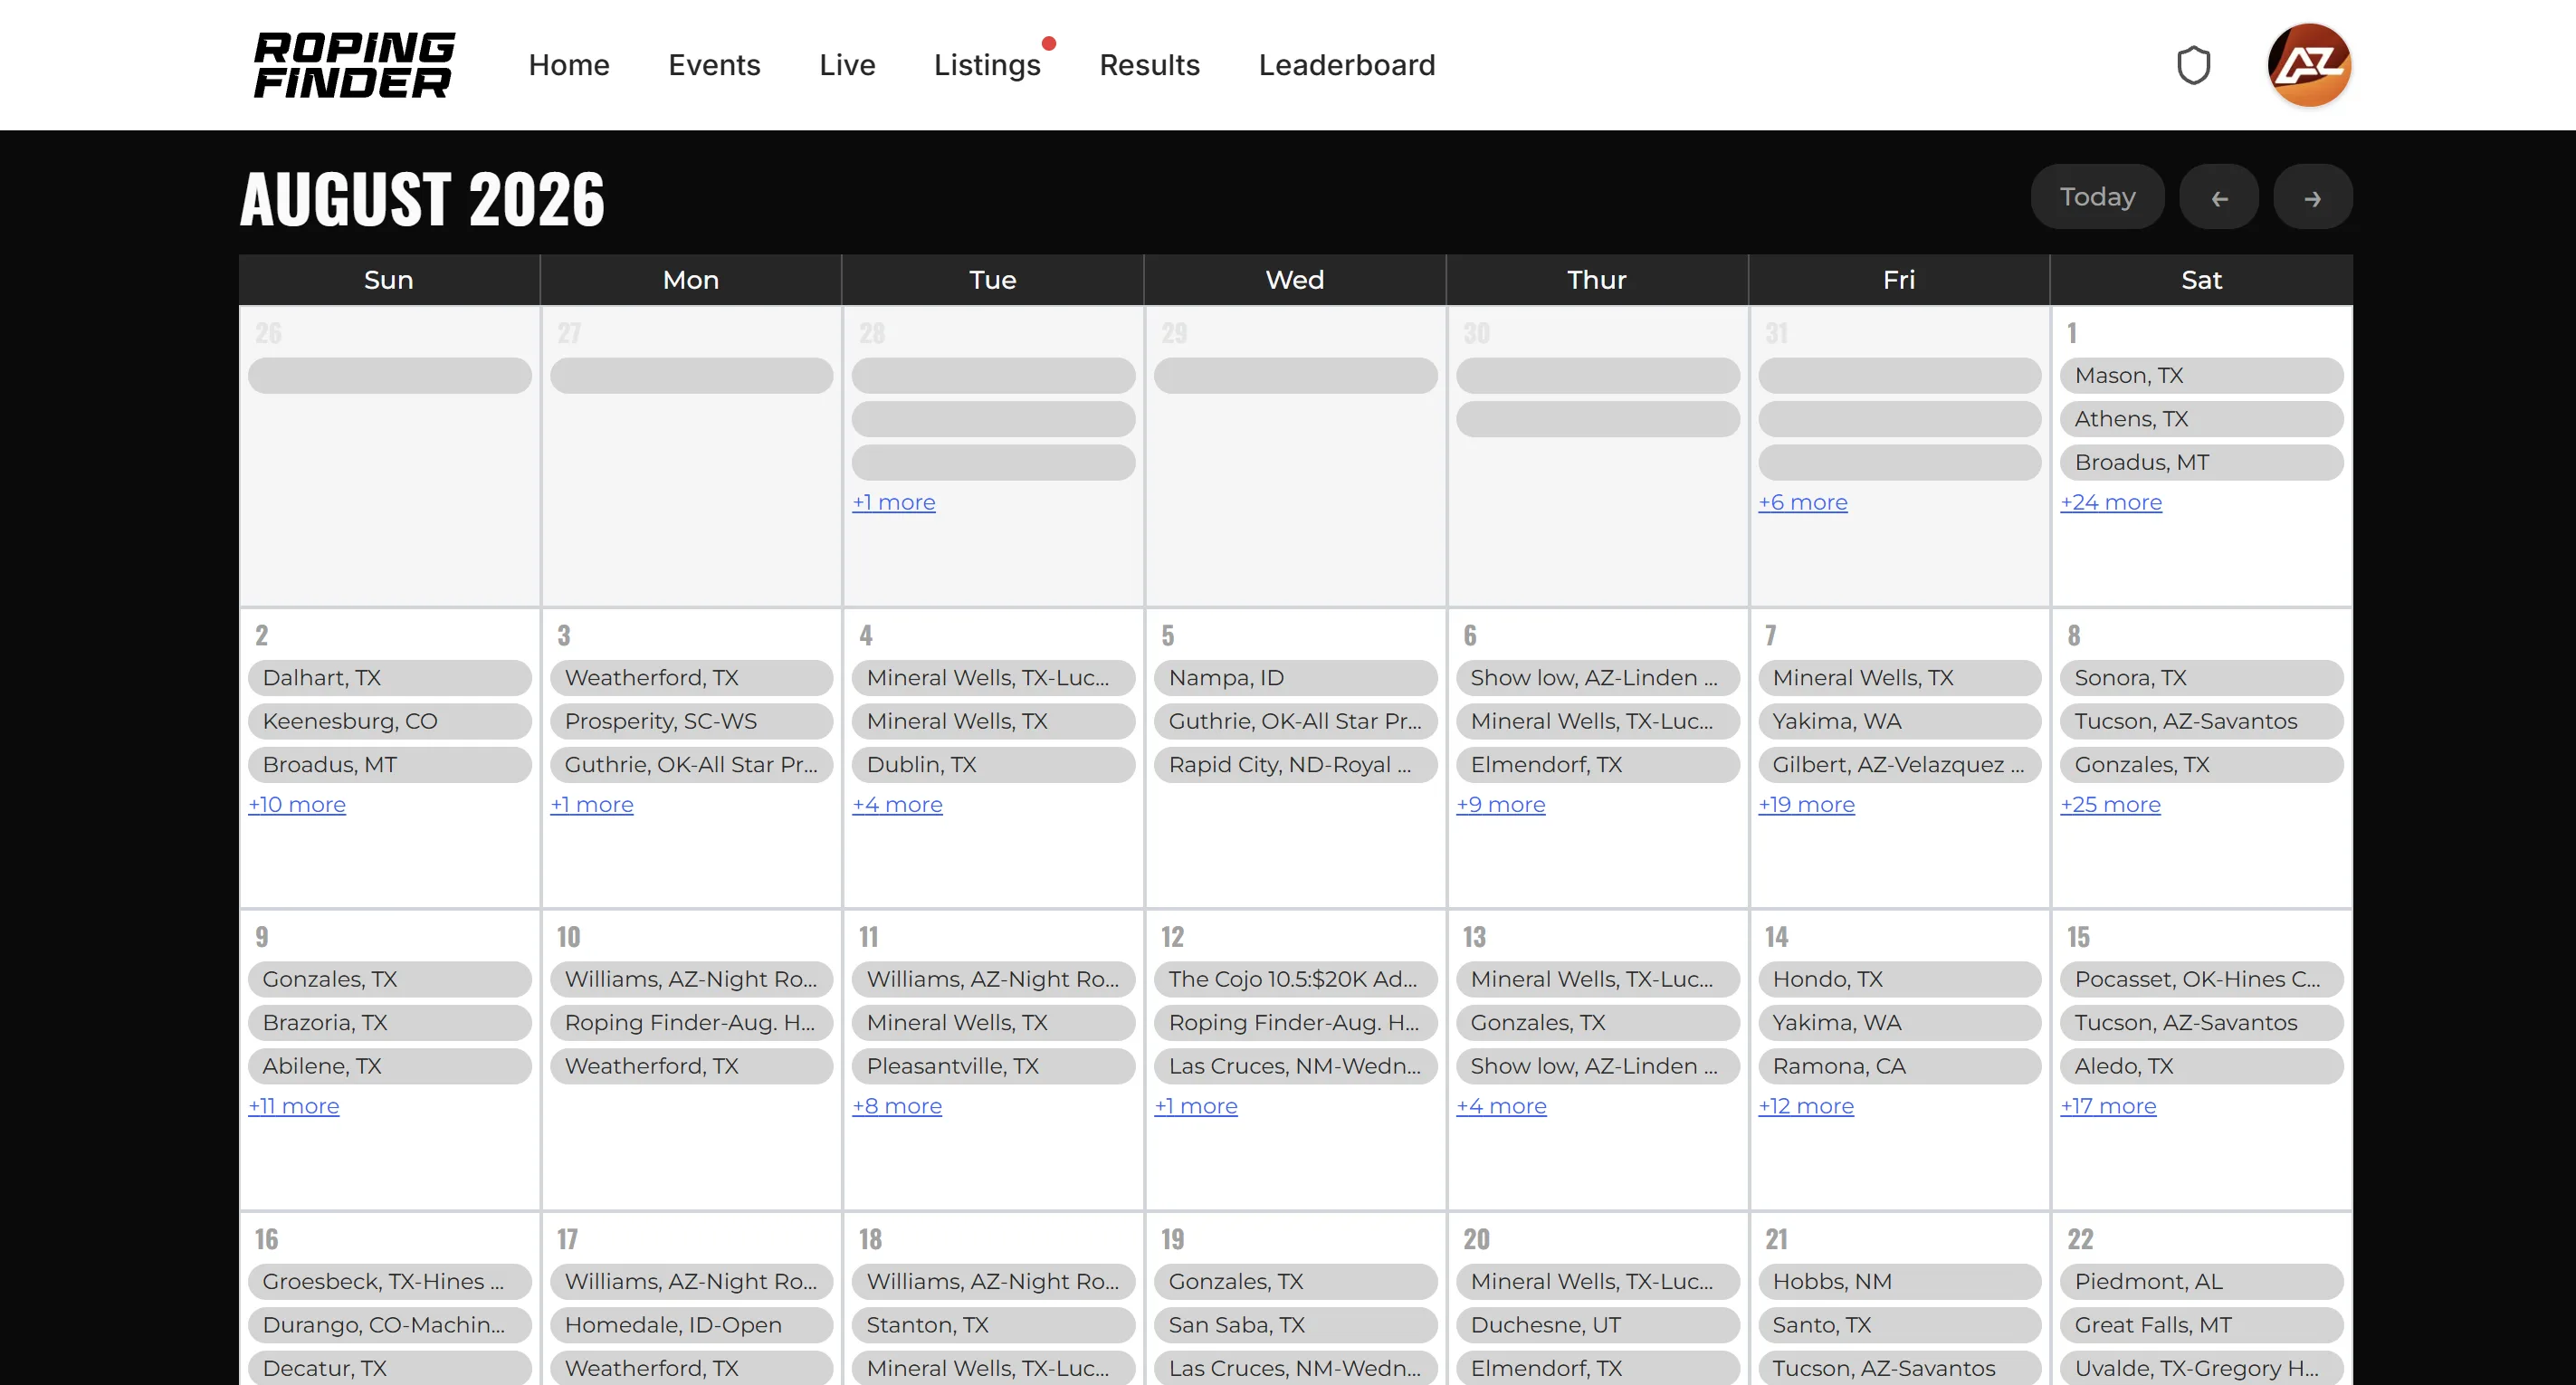Expand the +25 more link on August 8
This screenshot has height=1385, width=2576.
tap(2110, 804)
